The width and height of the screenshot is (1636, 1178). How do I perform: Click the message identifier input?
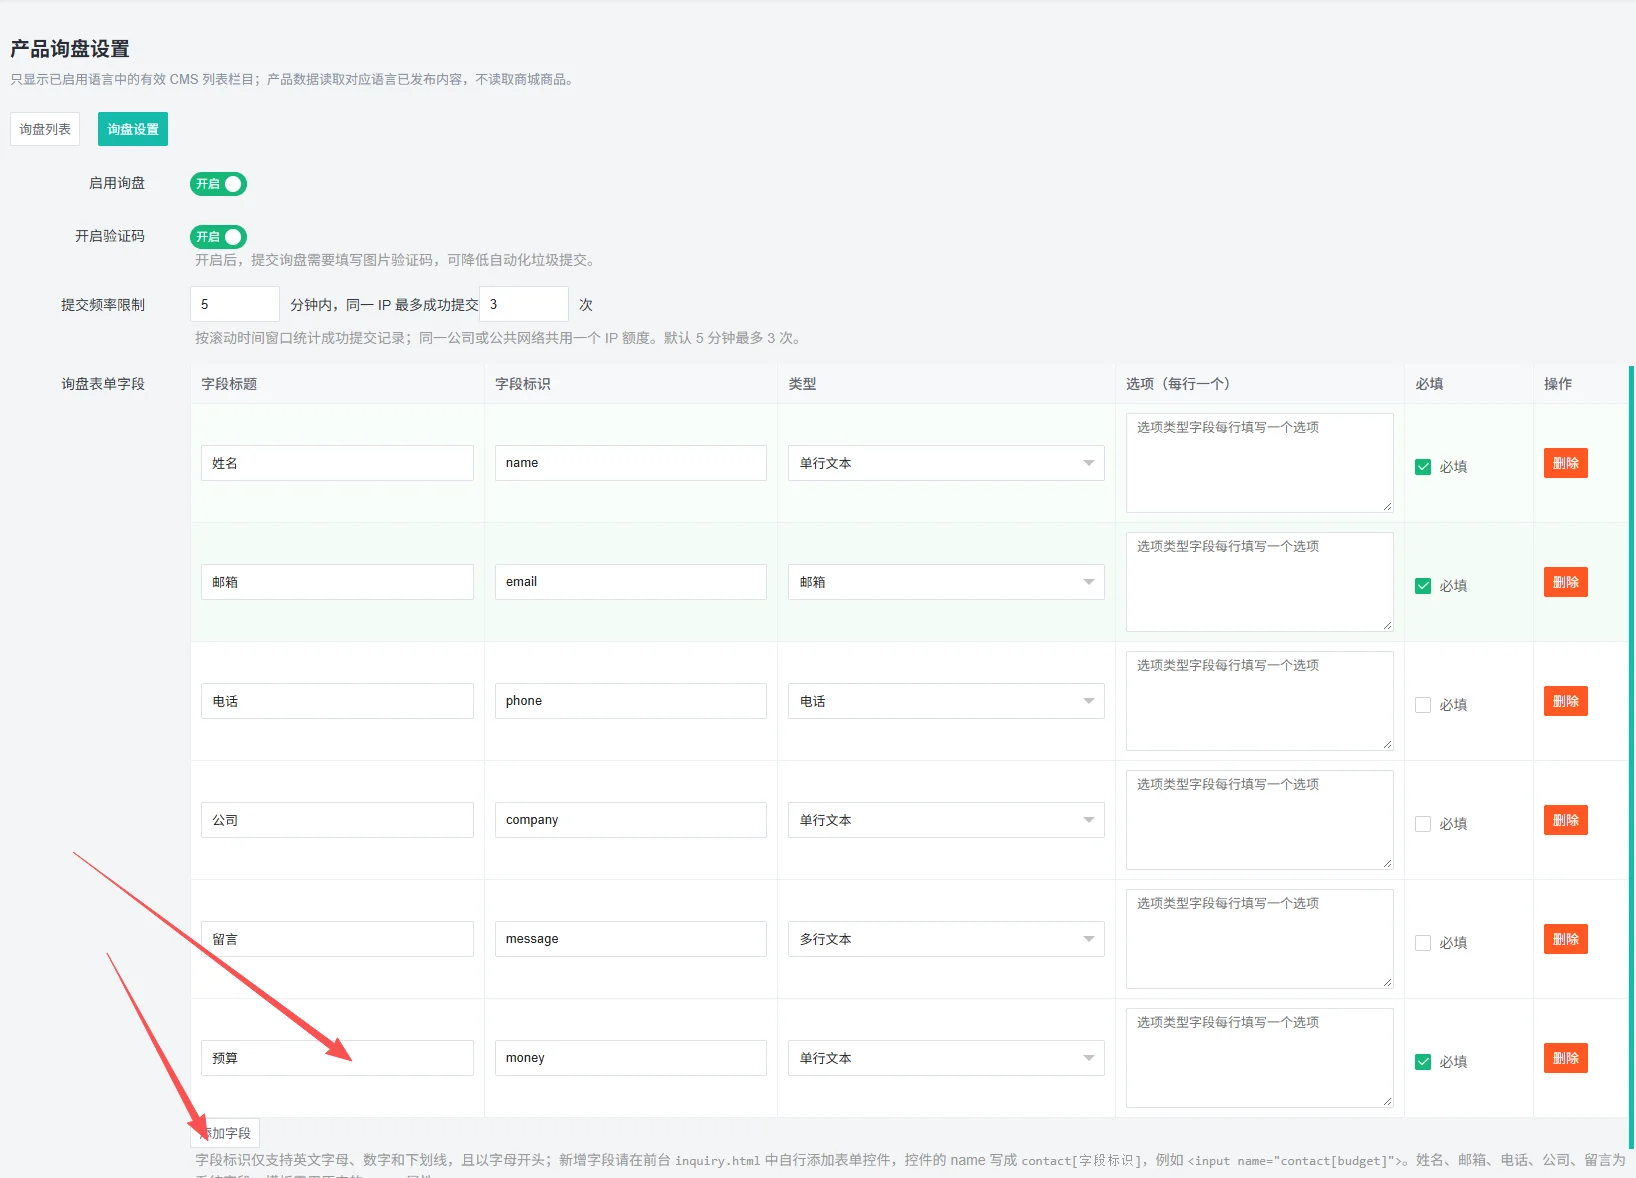click(x=631, y=939)
